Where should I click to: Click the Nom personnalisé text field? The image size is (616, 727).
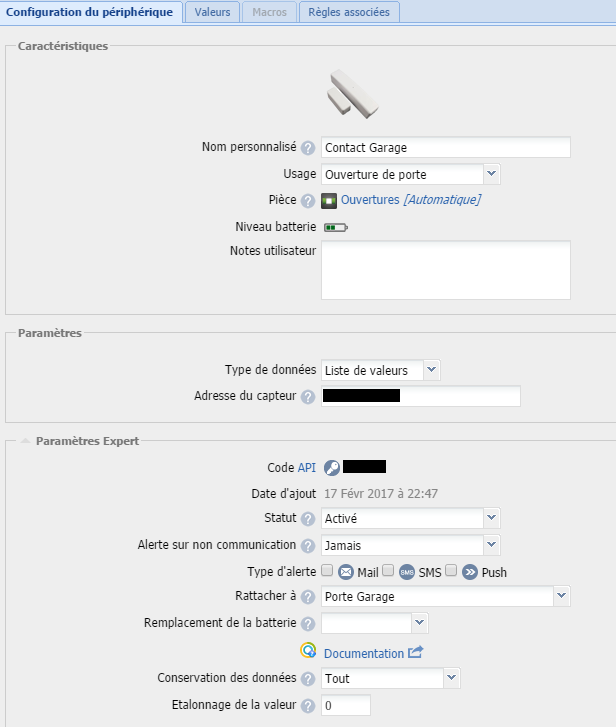coord(445,148)
